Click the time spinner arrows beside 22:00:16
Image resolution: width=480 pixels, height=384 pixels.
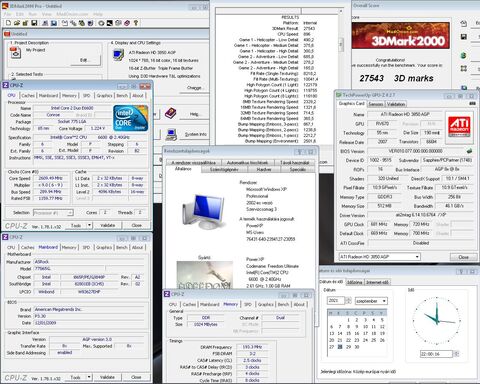pyautogui.click(x=456, y=354)
